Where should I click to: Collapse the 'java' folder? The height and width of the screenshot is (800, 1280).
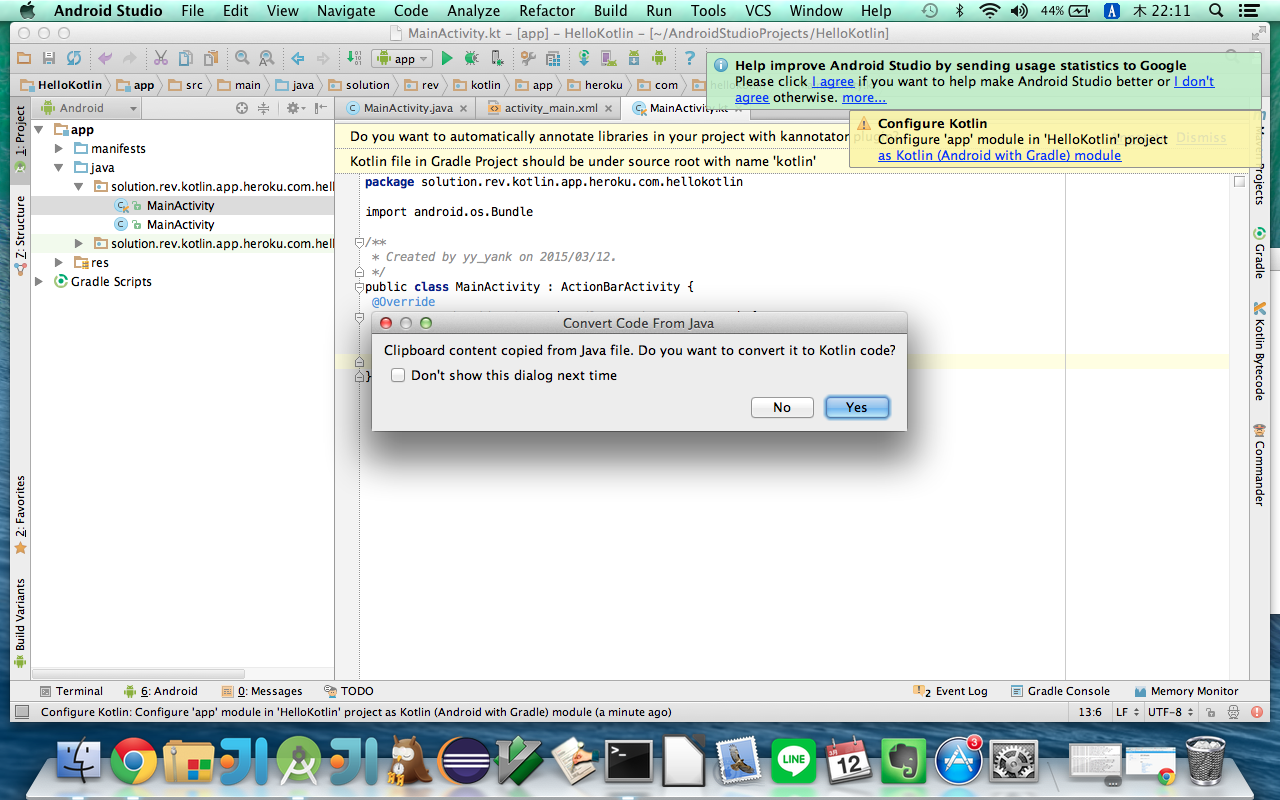pyautogui.click(x=59, y=168)
